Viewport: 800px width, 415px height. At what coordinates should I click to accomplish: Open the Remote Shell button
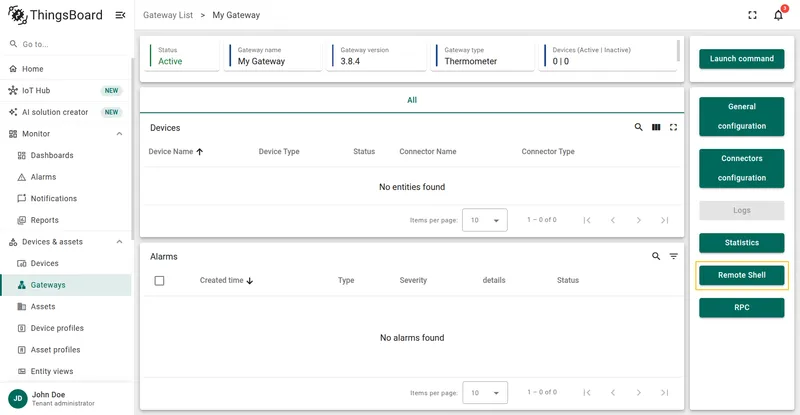741,275
